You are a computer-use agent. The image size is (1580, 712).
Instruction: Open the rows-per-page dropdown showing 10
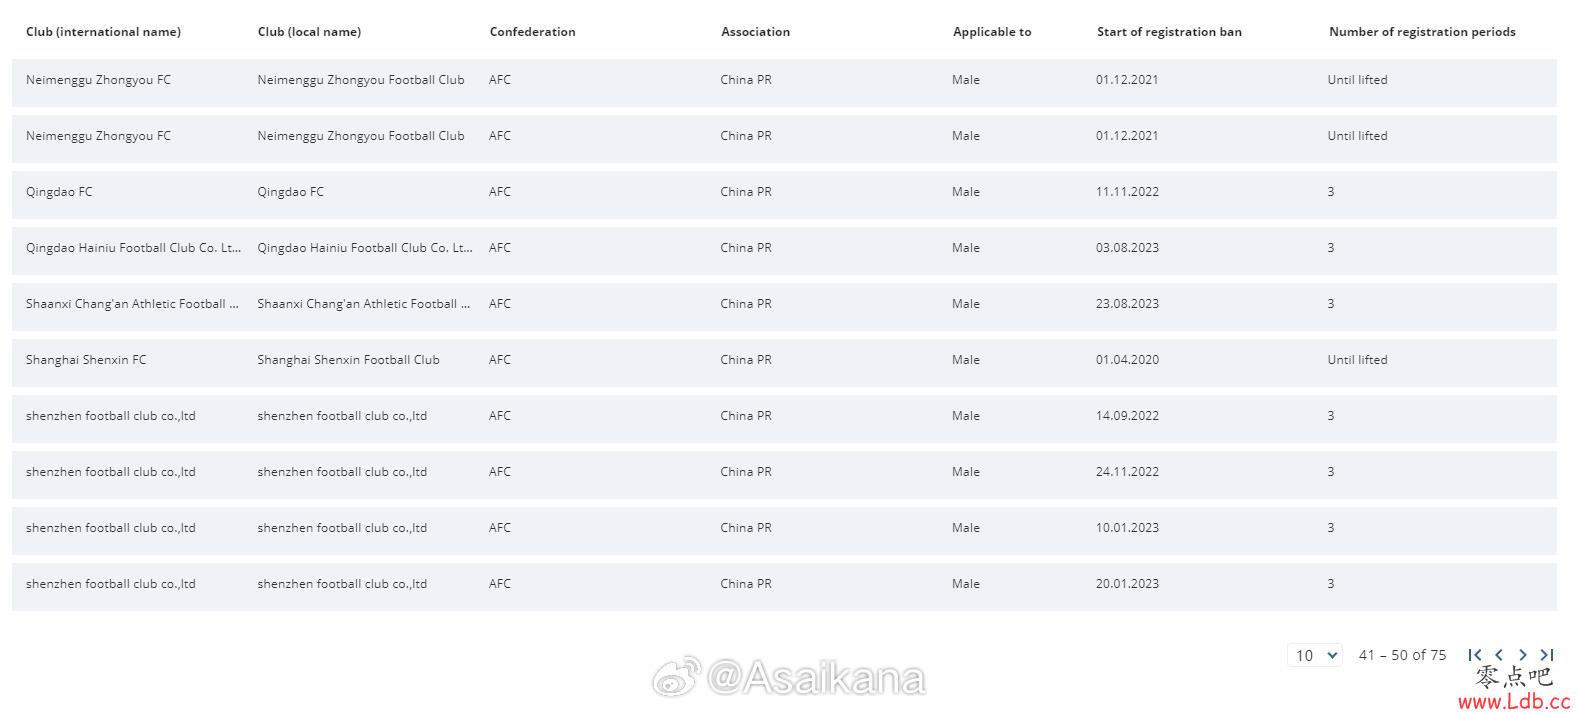[x=1314, y=655]
